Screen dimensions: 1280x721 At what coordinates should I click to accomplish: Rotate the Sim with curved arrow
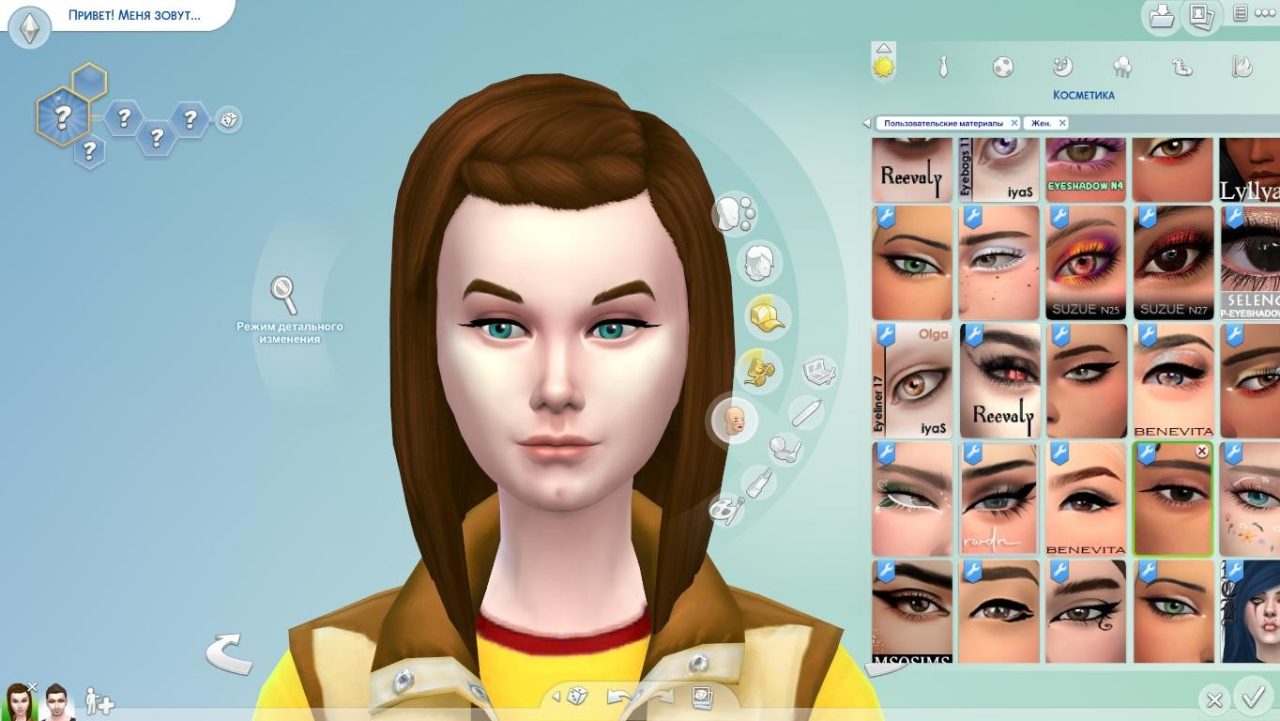point(228,654)
